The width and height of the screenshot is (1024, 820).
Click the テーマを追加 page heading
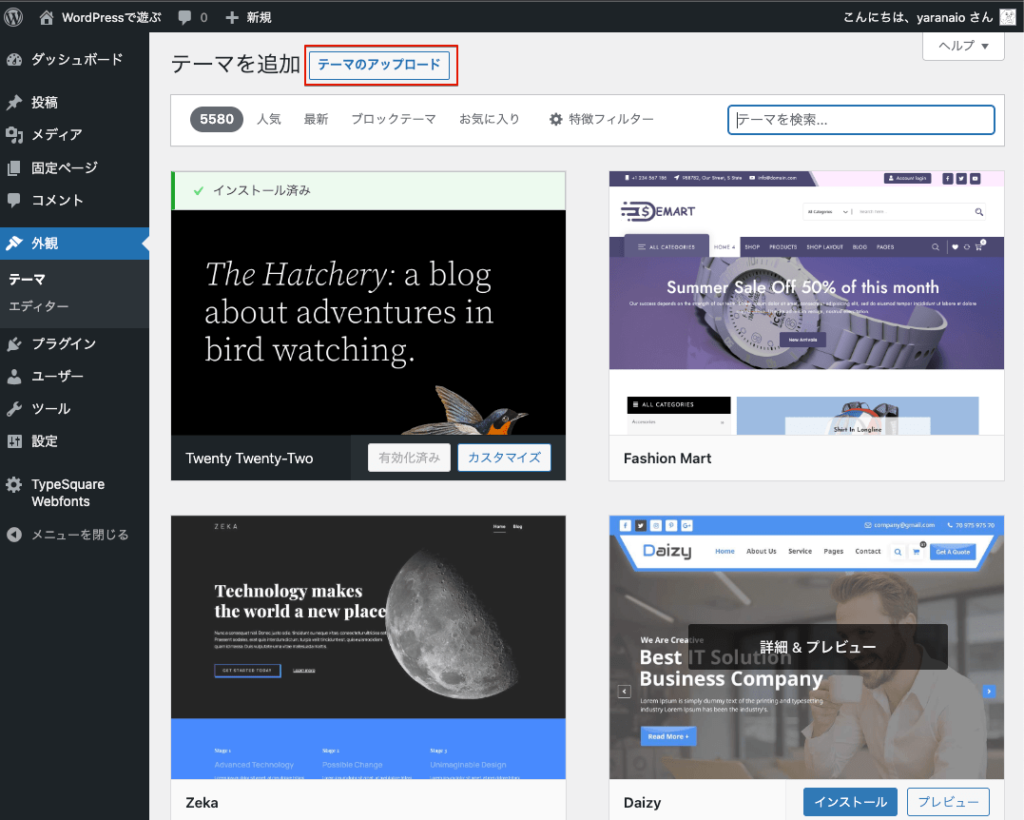(236, 64)
